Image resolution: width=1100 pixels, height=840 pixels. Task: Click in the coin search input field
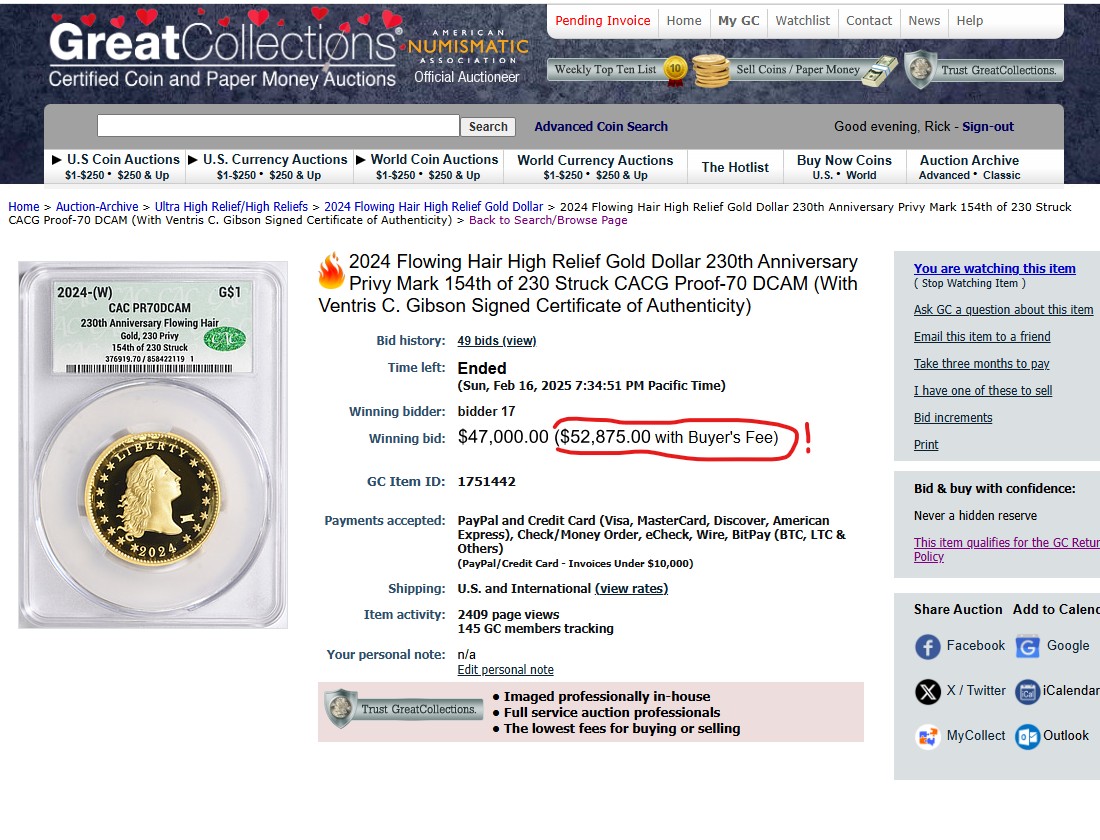click(278, 126)
